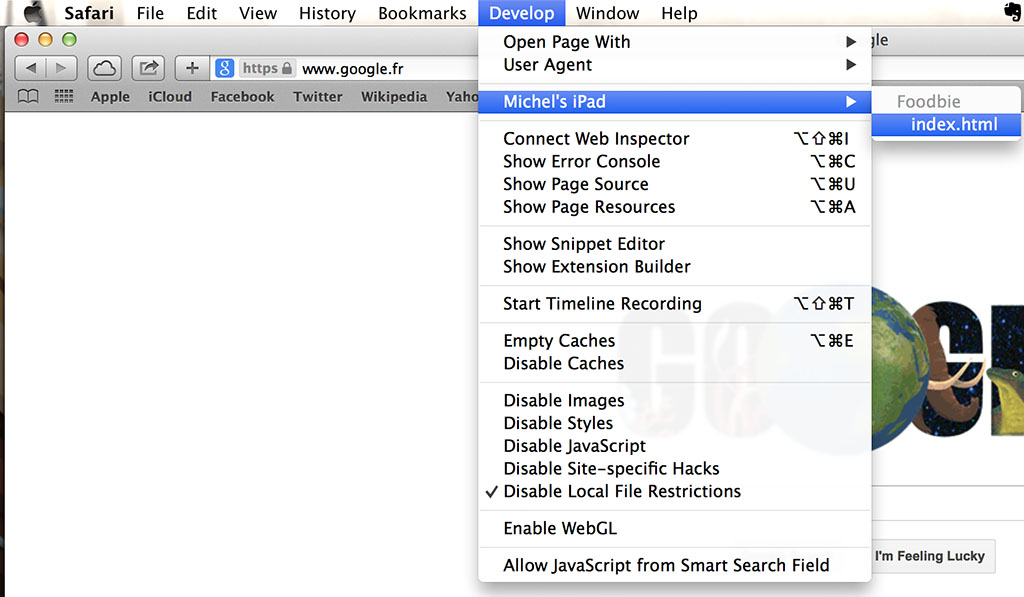1024x597 pixels.
Task: Click the Back navigation arrow
Action: point(31,68)
